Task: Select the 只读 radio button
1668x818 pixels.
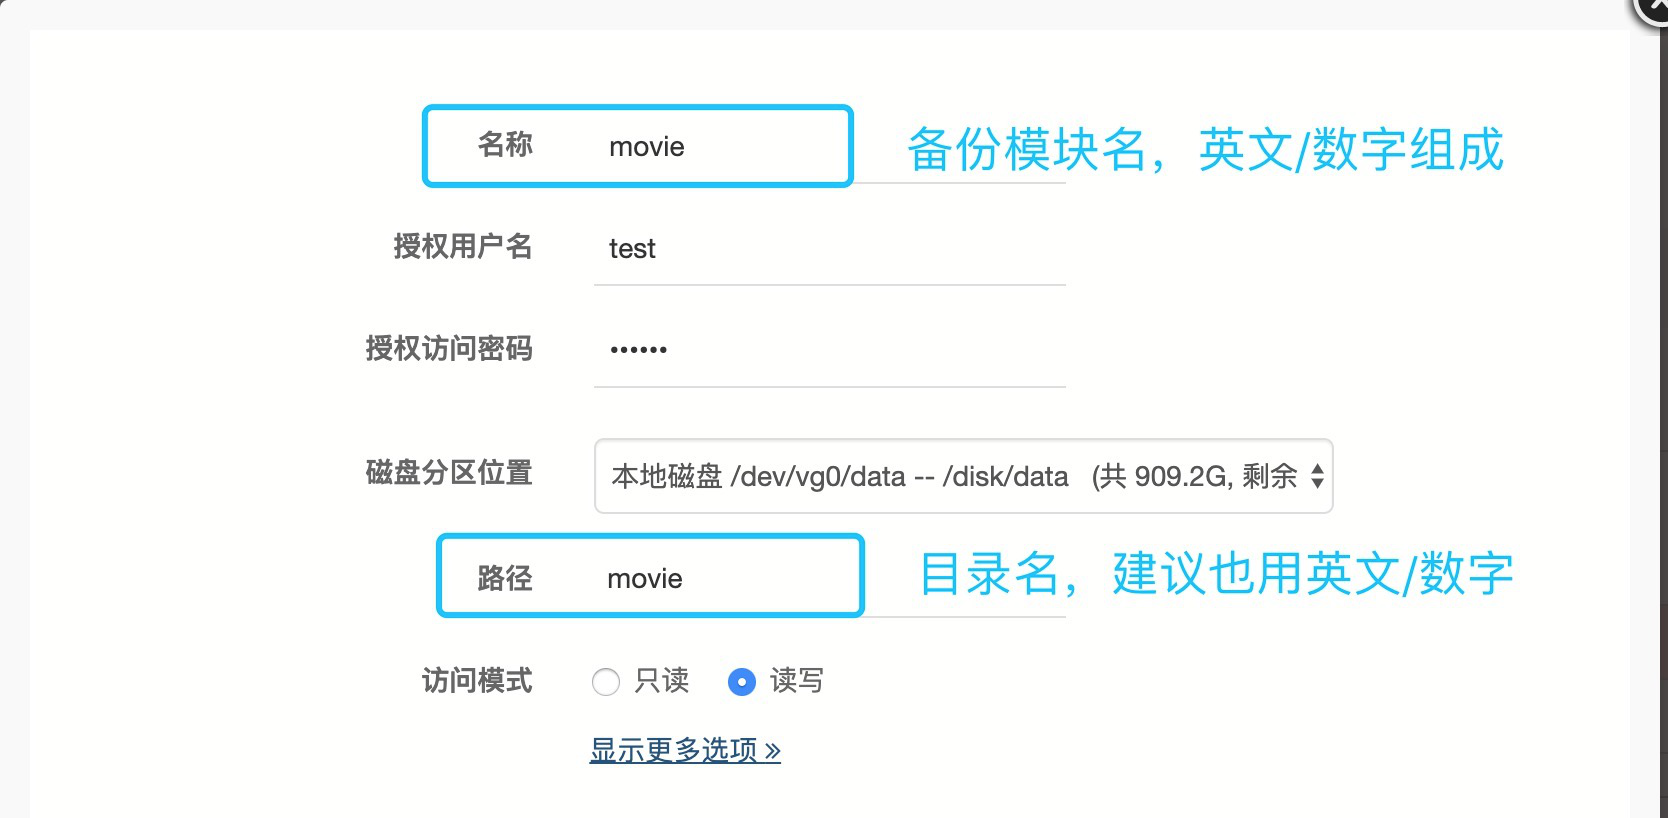Action: point(606,682)
